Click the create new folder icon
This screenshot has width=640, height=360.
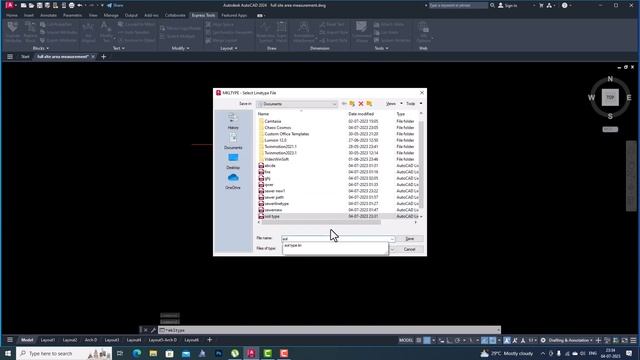click(x=369, y=104)
